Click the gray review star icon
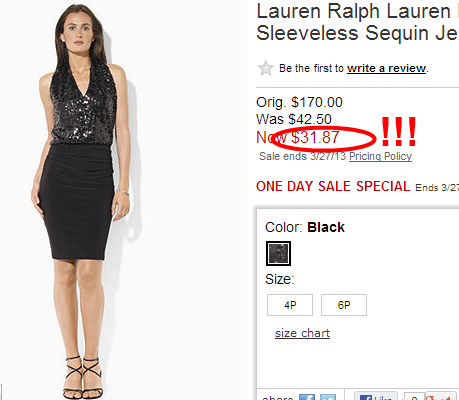Screen dimensions: 459x400 pyautogui.click(x=266, y=68)
